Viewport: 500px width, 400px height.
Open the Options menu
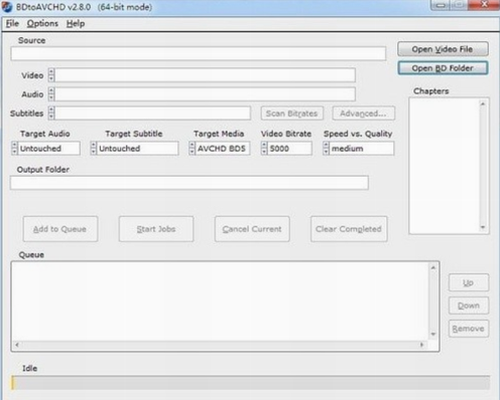click(42, 24)
